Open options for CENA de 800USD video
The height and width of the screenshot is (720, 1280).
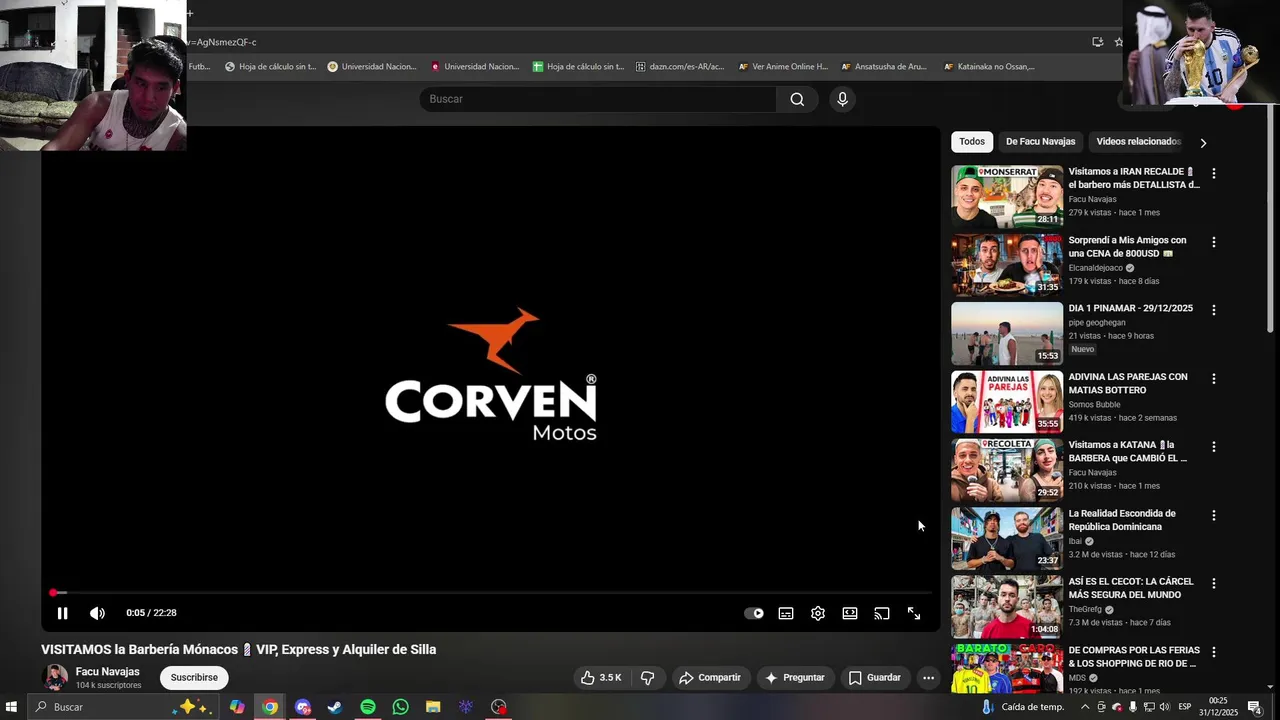click(1214, 242)
